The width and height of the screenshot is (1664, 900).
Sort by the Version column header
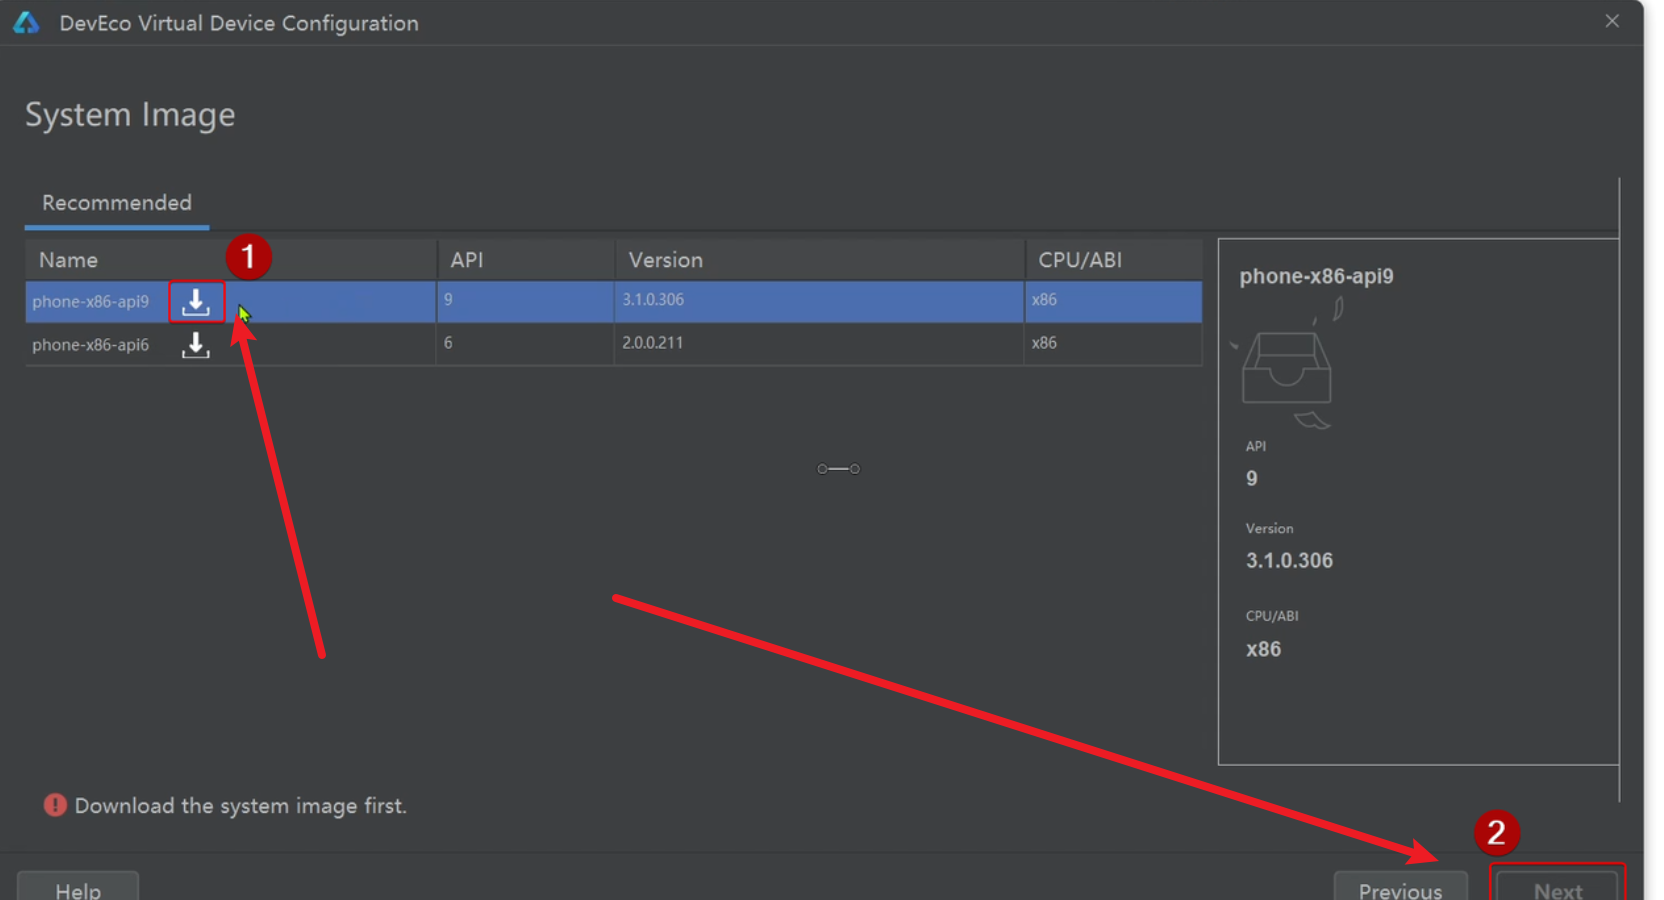point(666,260)
